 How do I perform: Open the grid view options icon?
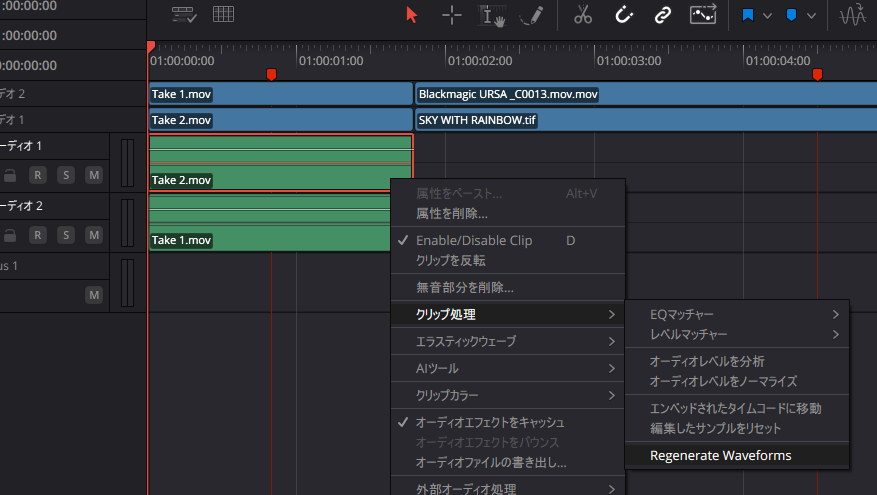click(223, 15)
